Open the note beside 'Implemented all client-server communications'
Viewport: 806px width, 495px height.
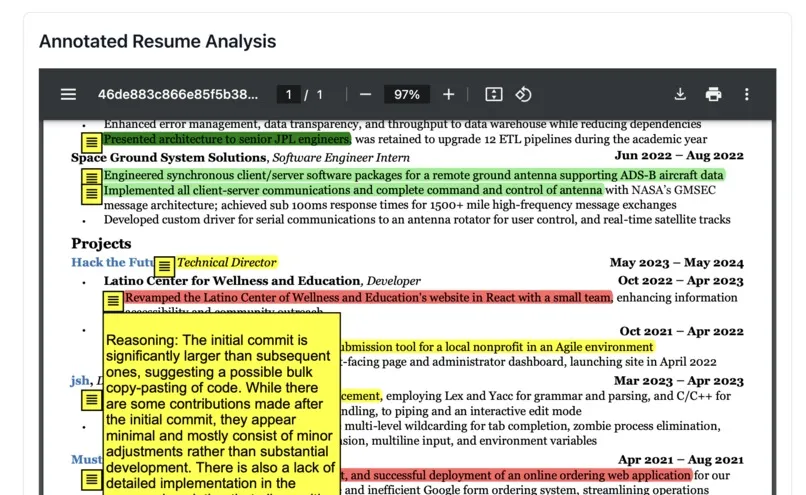(91, 194)
